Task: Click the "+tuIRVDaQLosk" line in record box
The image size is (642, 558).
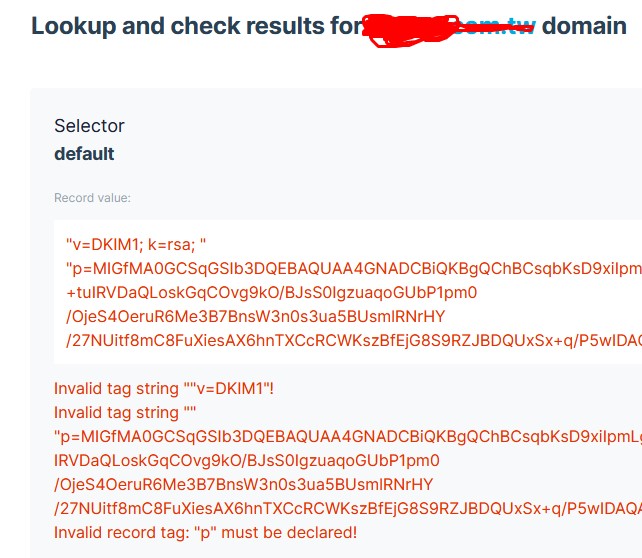Action: [x=271, y=293]
